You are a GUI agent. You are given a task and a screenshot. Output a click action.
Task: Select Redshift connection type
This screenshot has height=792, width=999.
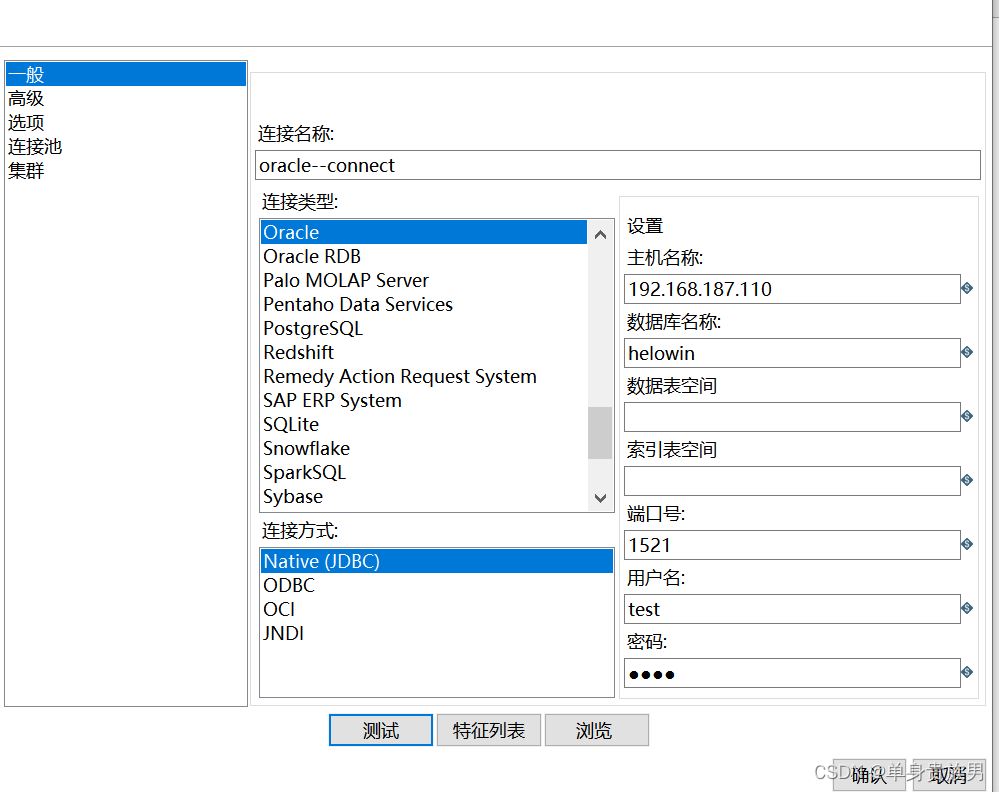pos(424,352)
